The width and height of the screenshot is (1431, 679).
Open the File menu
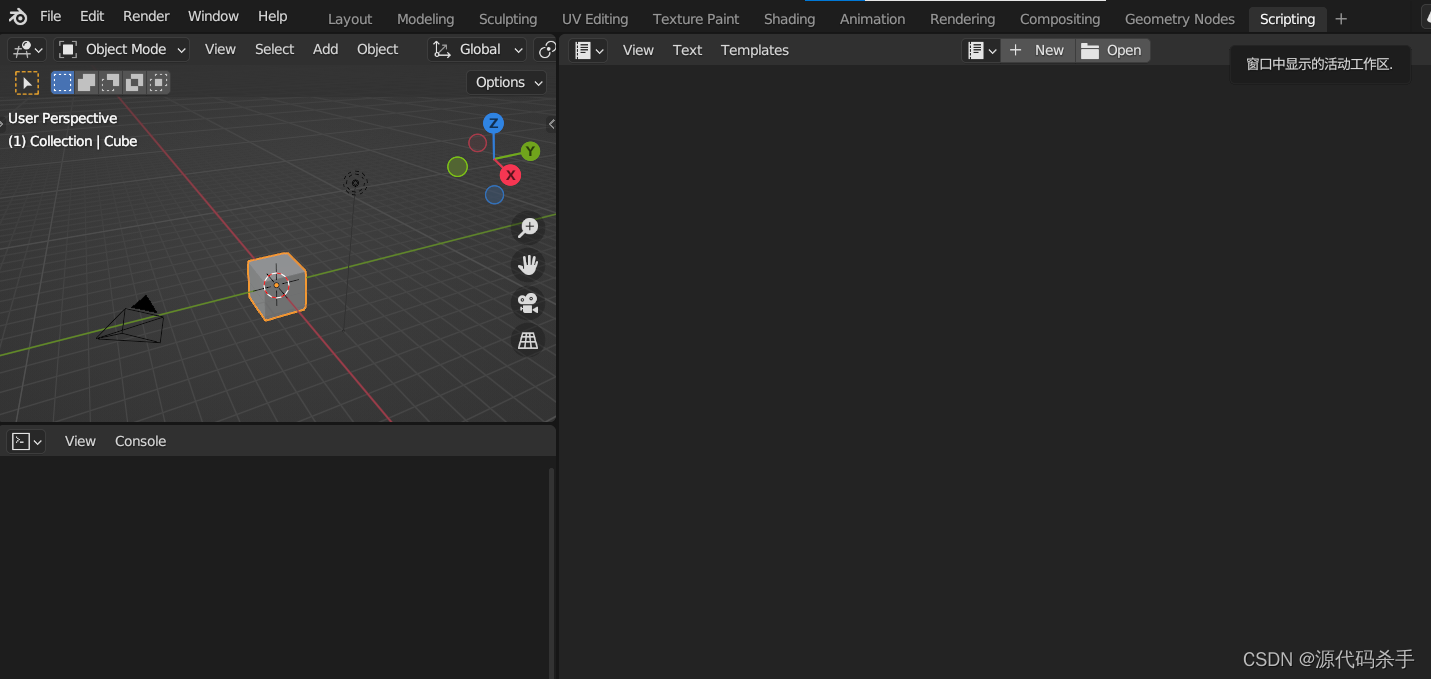tap(50, 16)
